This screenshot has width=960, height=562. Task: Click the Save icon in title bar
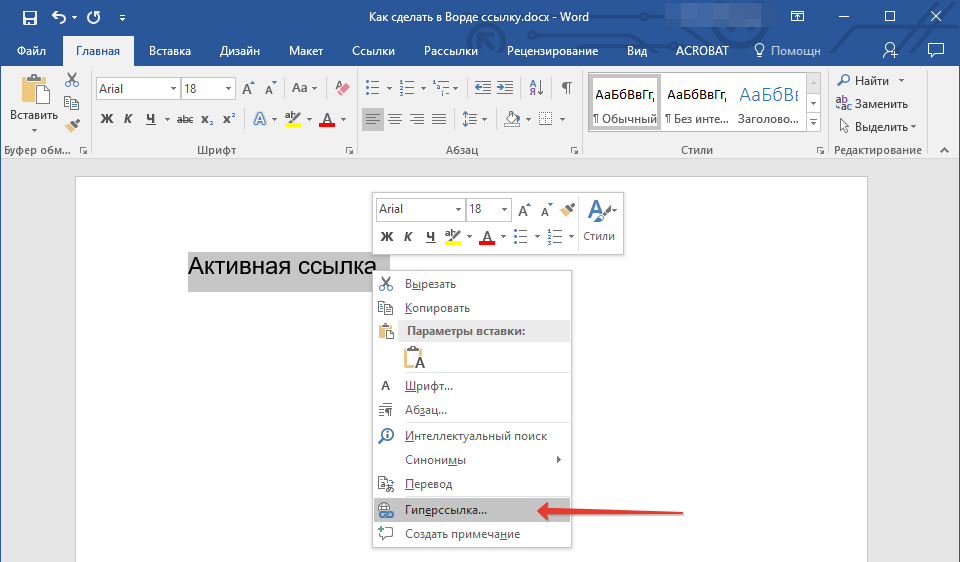point(29,17)
